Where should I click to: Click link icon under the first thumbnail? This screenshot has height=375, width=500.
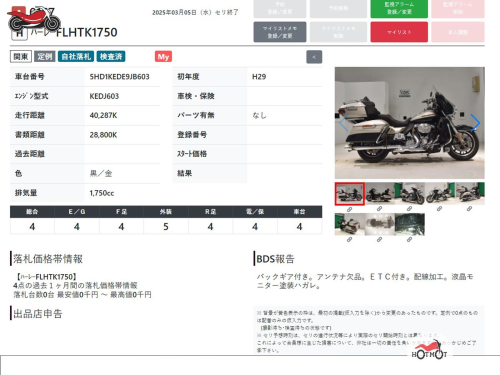(349, 209)
